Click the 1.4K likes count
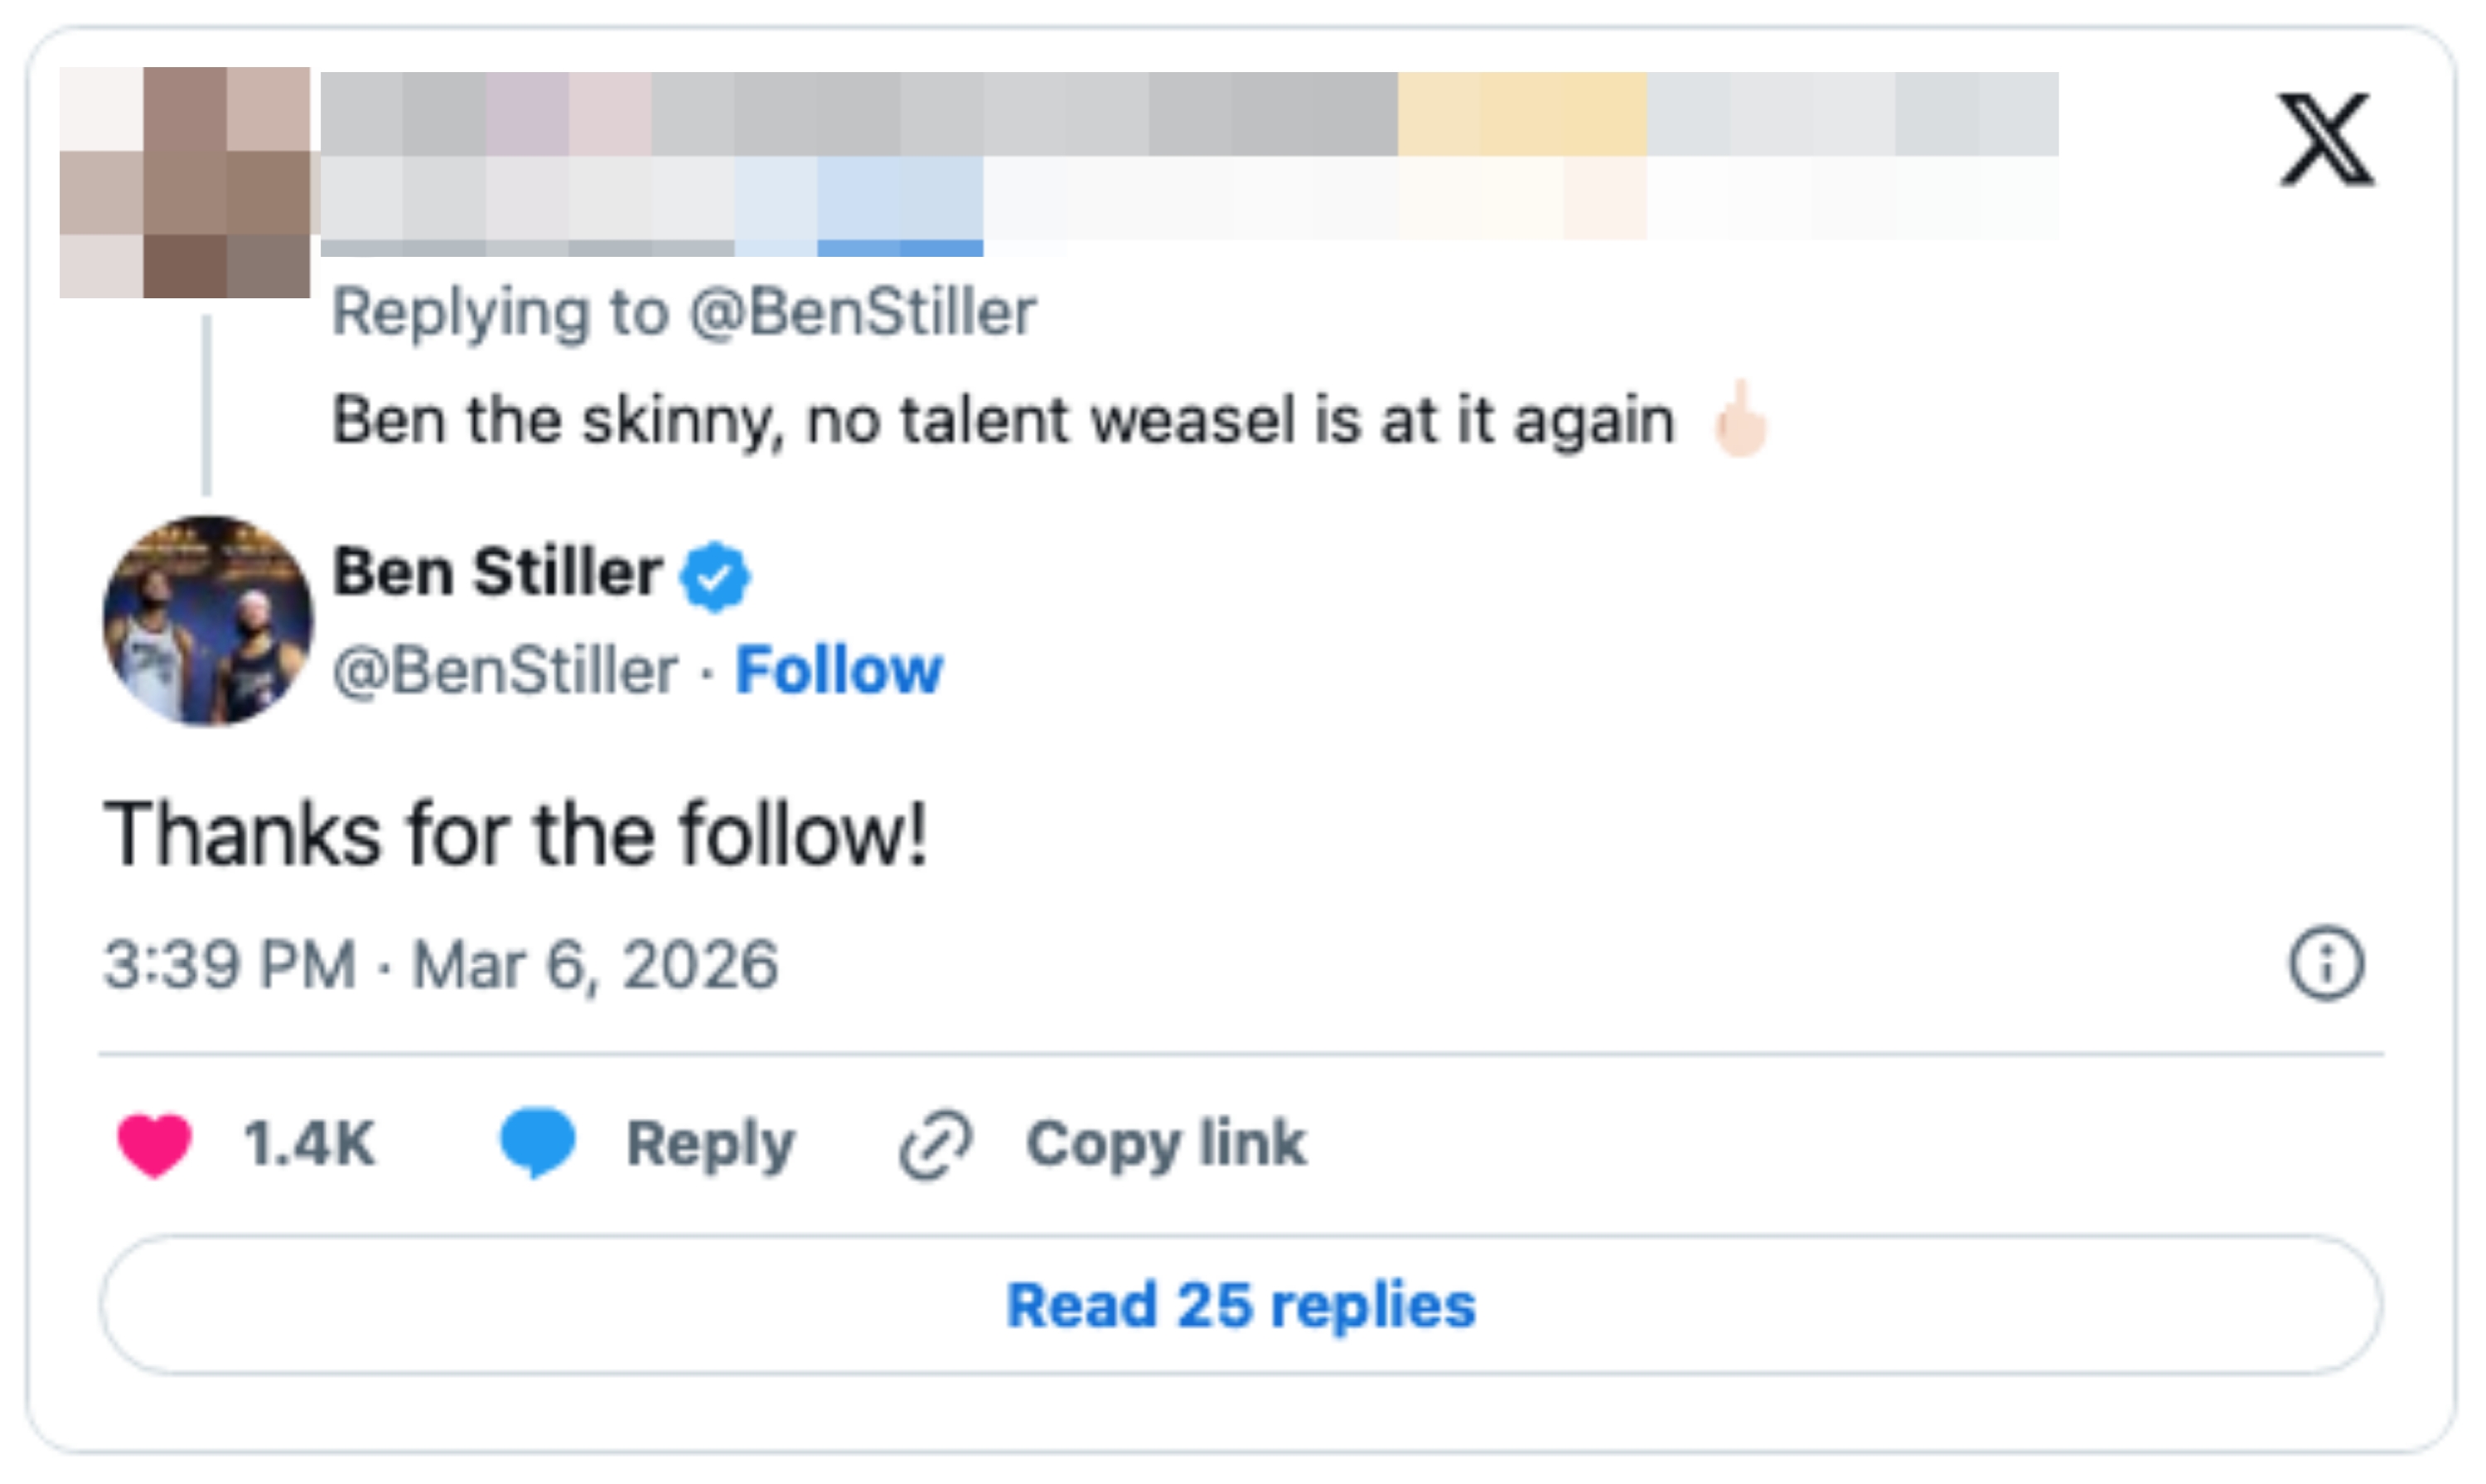This screenshot has height=1484, width=2486. [x=309, y=1144]
